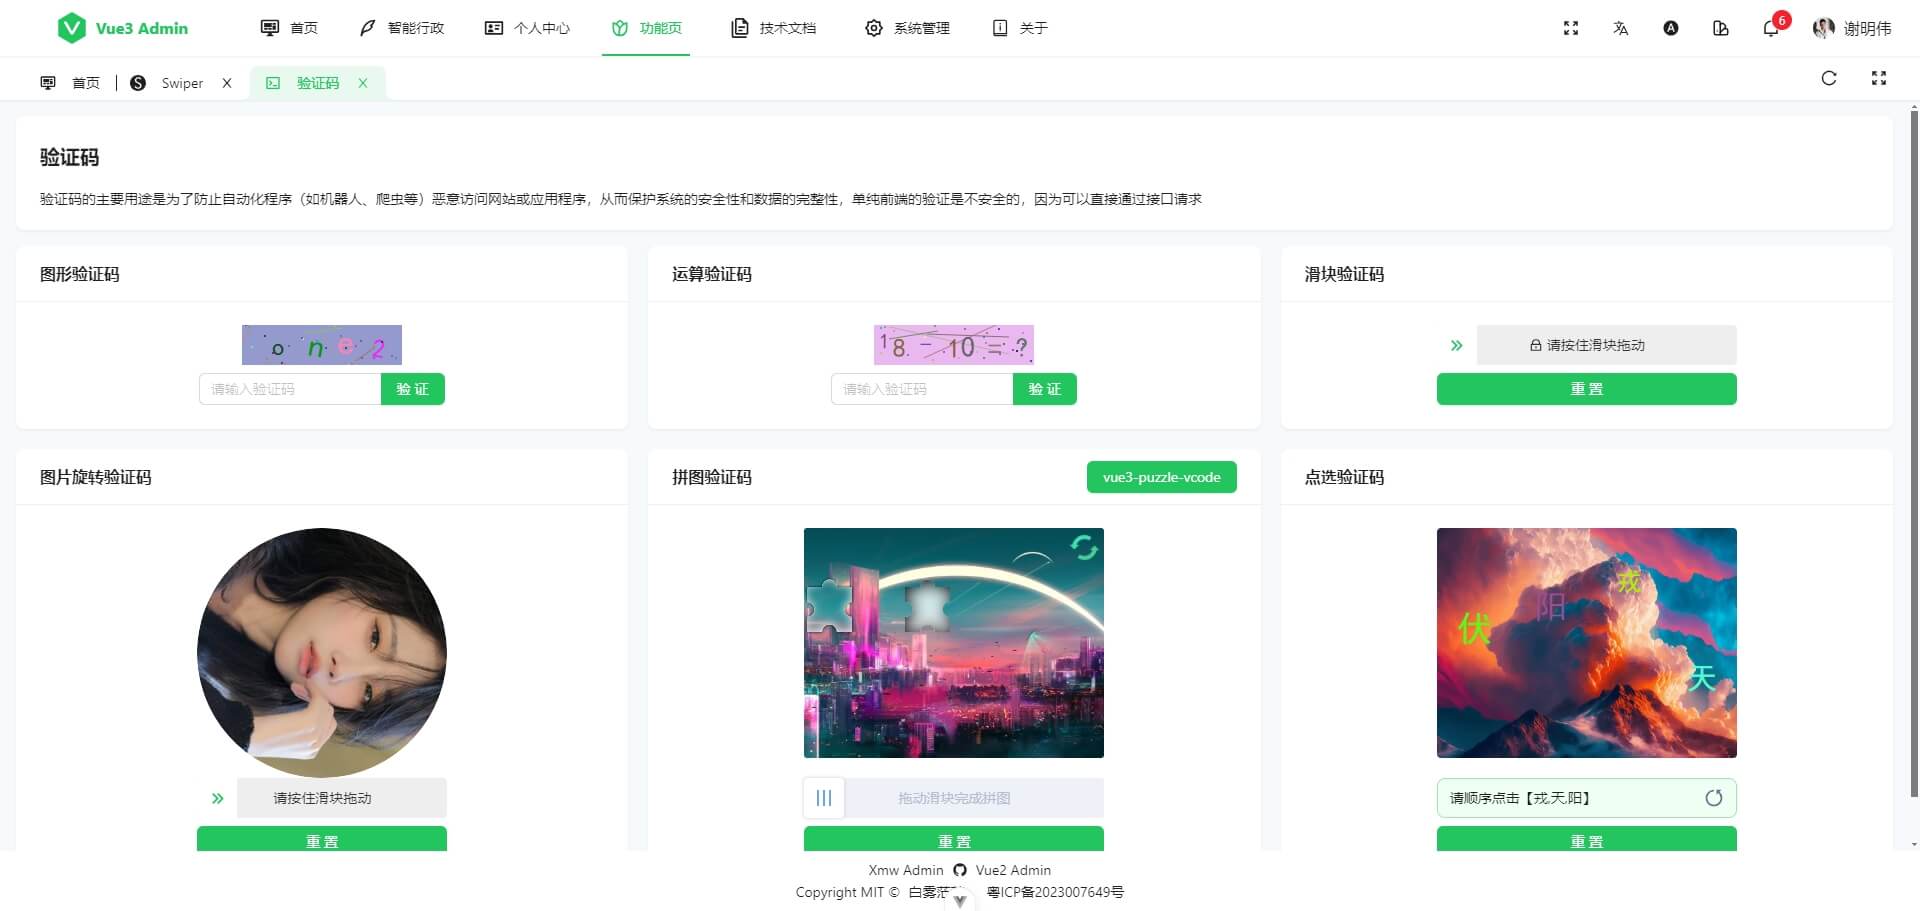Open the 智能行政 menu
The image size is (1920, 911).
tap(402, 28)
